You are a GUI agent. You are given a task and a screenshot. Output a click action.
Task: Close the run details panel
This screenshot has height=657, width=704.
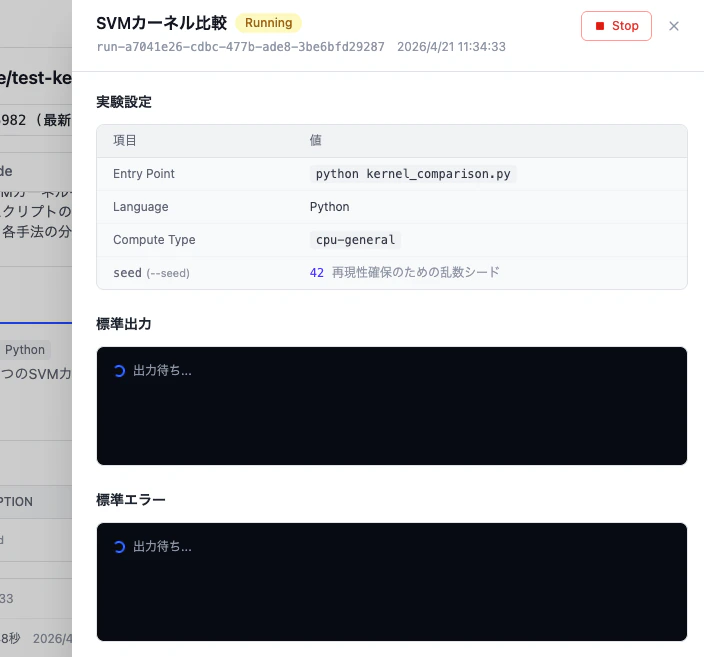(x=673, y=26)
